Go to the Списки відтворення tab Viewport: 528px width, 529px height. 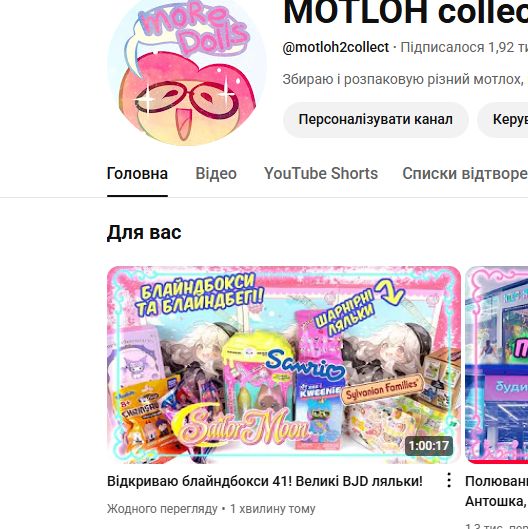pyautogui.click(x=465, y=174)
